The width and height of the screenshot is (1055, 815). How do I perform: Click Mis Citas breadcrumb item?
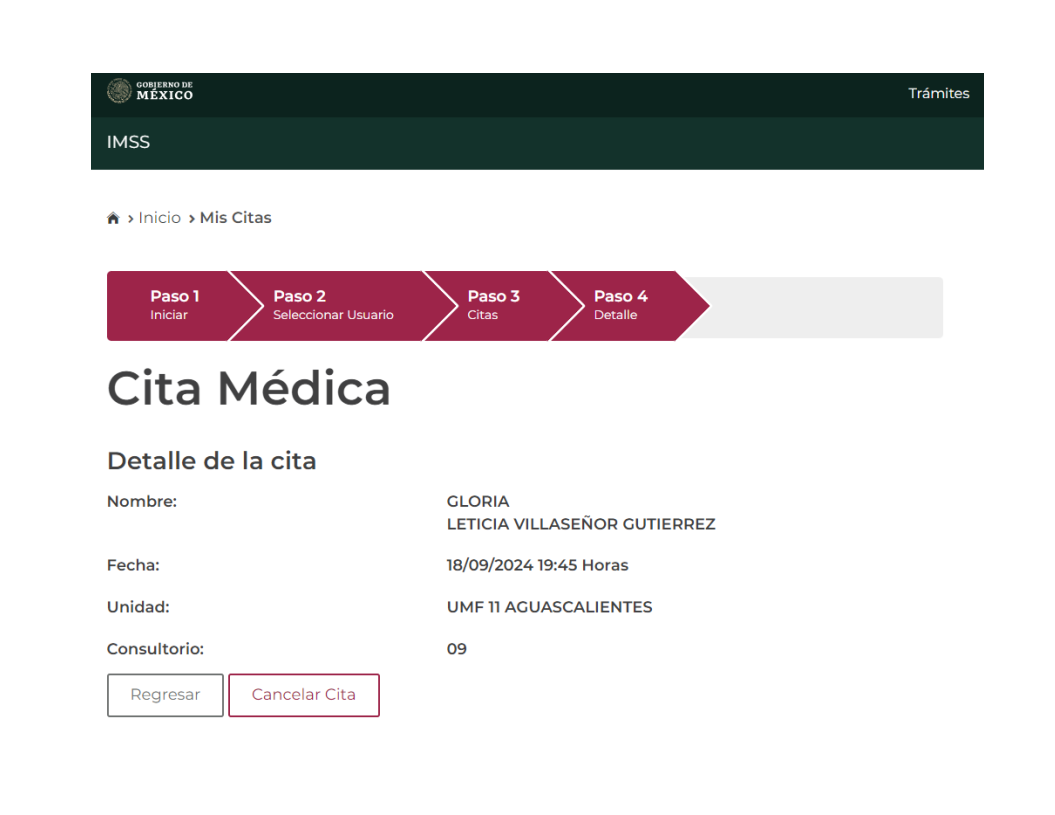click(x=235, y=218)
